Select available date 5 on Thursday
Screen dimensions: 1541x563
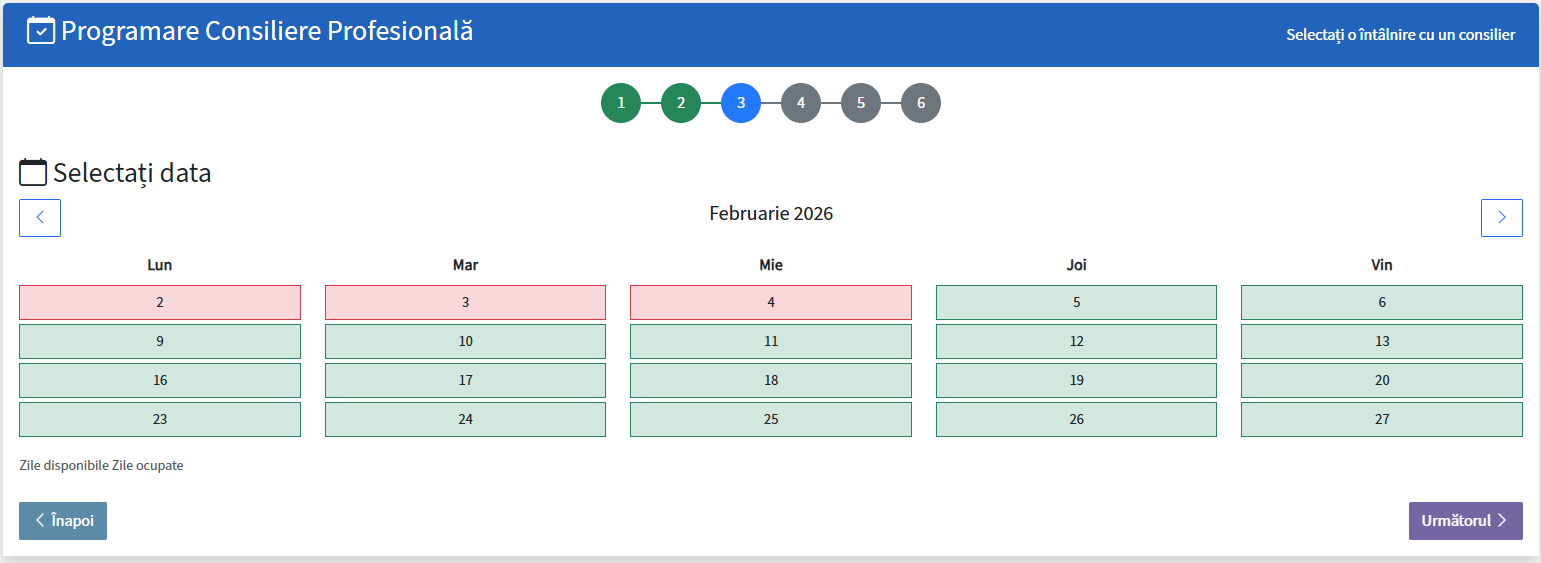[1076, 302]
